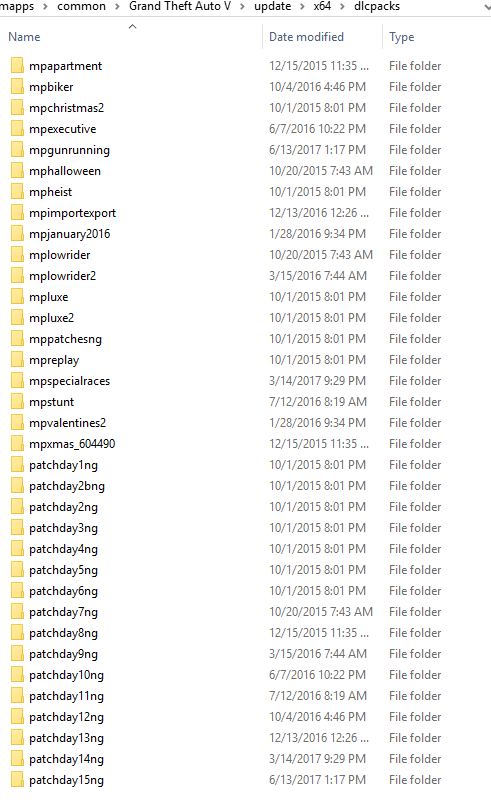
Task: Click the mpheist folder icon
Action: pyautogui.click(x=17, y=192)
